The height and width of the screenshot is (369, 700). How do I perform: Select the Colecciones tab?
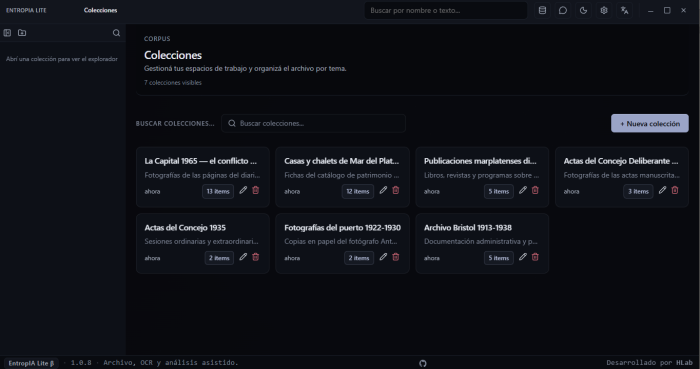tap(100, 10)
